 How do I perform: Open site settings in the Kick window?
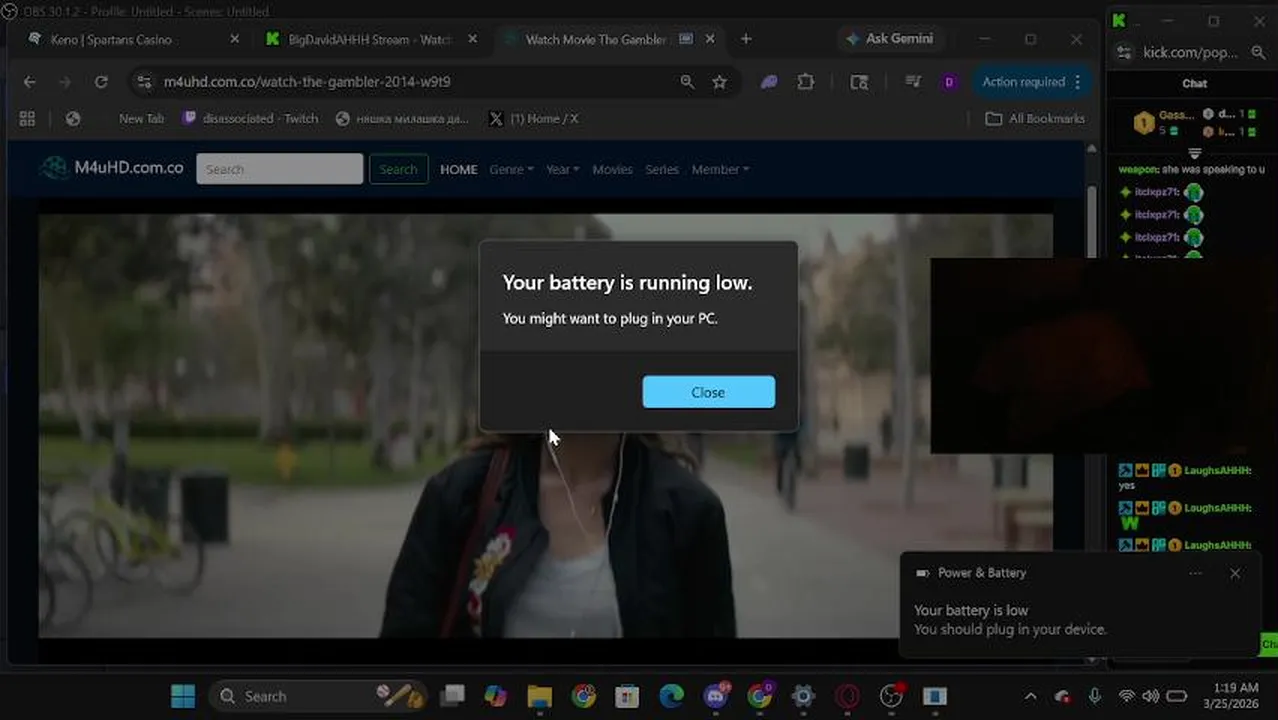tap(1124, 52)
